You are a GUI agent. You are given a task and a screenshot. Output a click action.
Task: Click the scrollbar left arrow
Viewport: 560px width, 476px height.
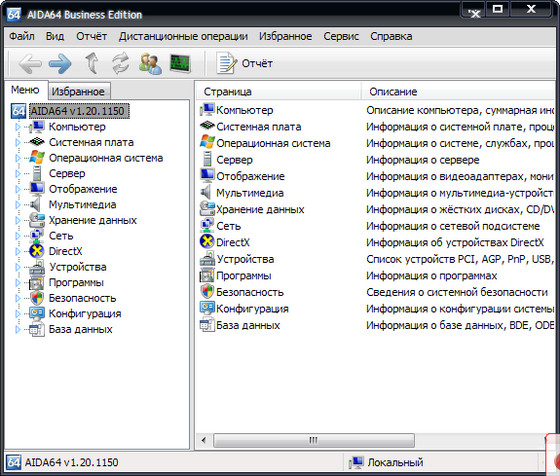coord(204,440)
